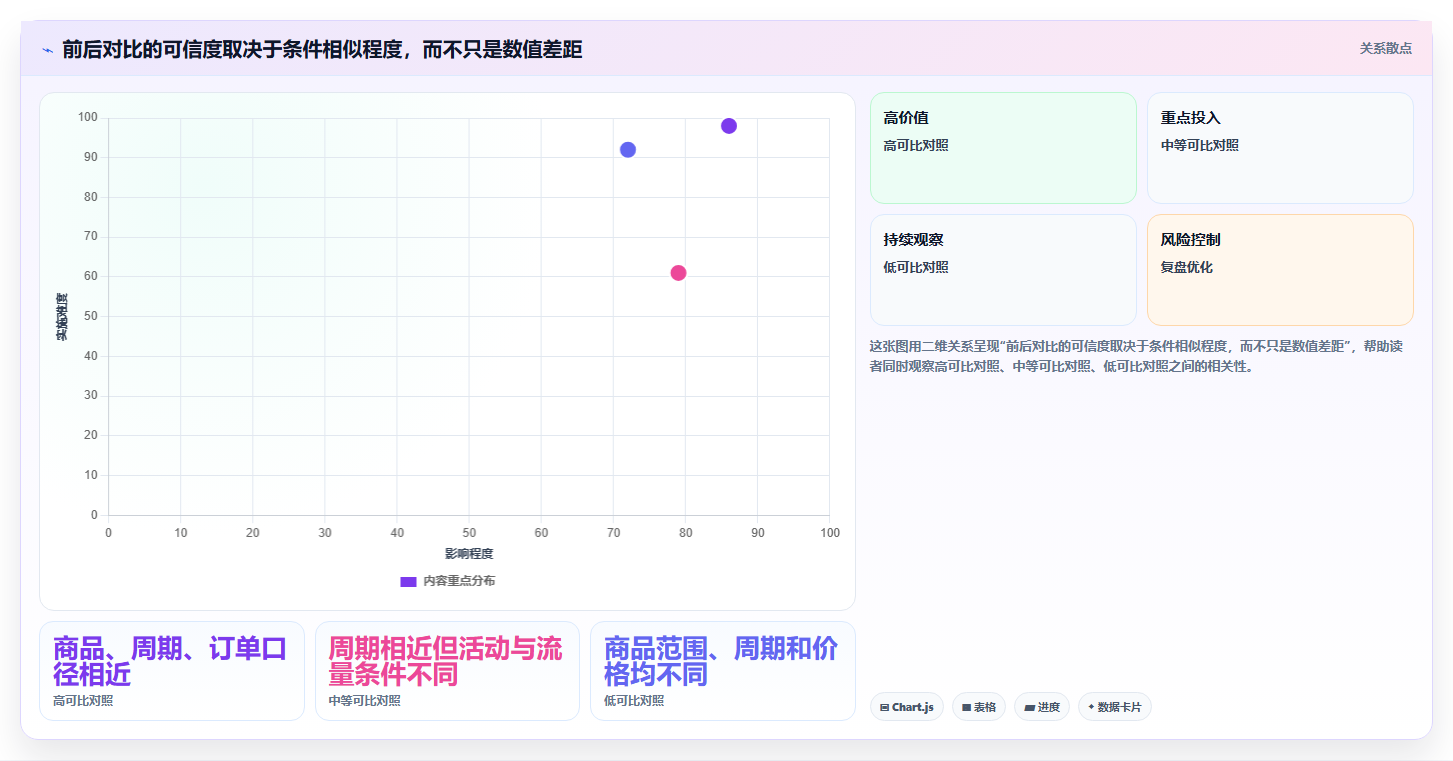Click the lightning icon before the title
Screen dimensions: 1453x761
coord(48,50)
